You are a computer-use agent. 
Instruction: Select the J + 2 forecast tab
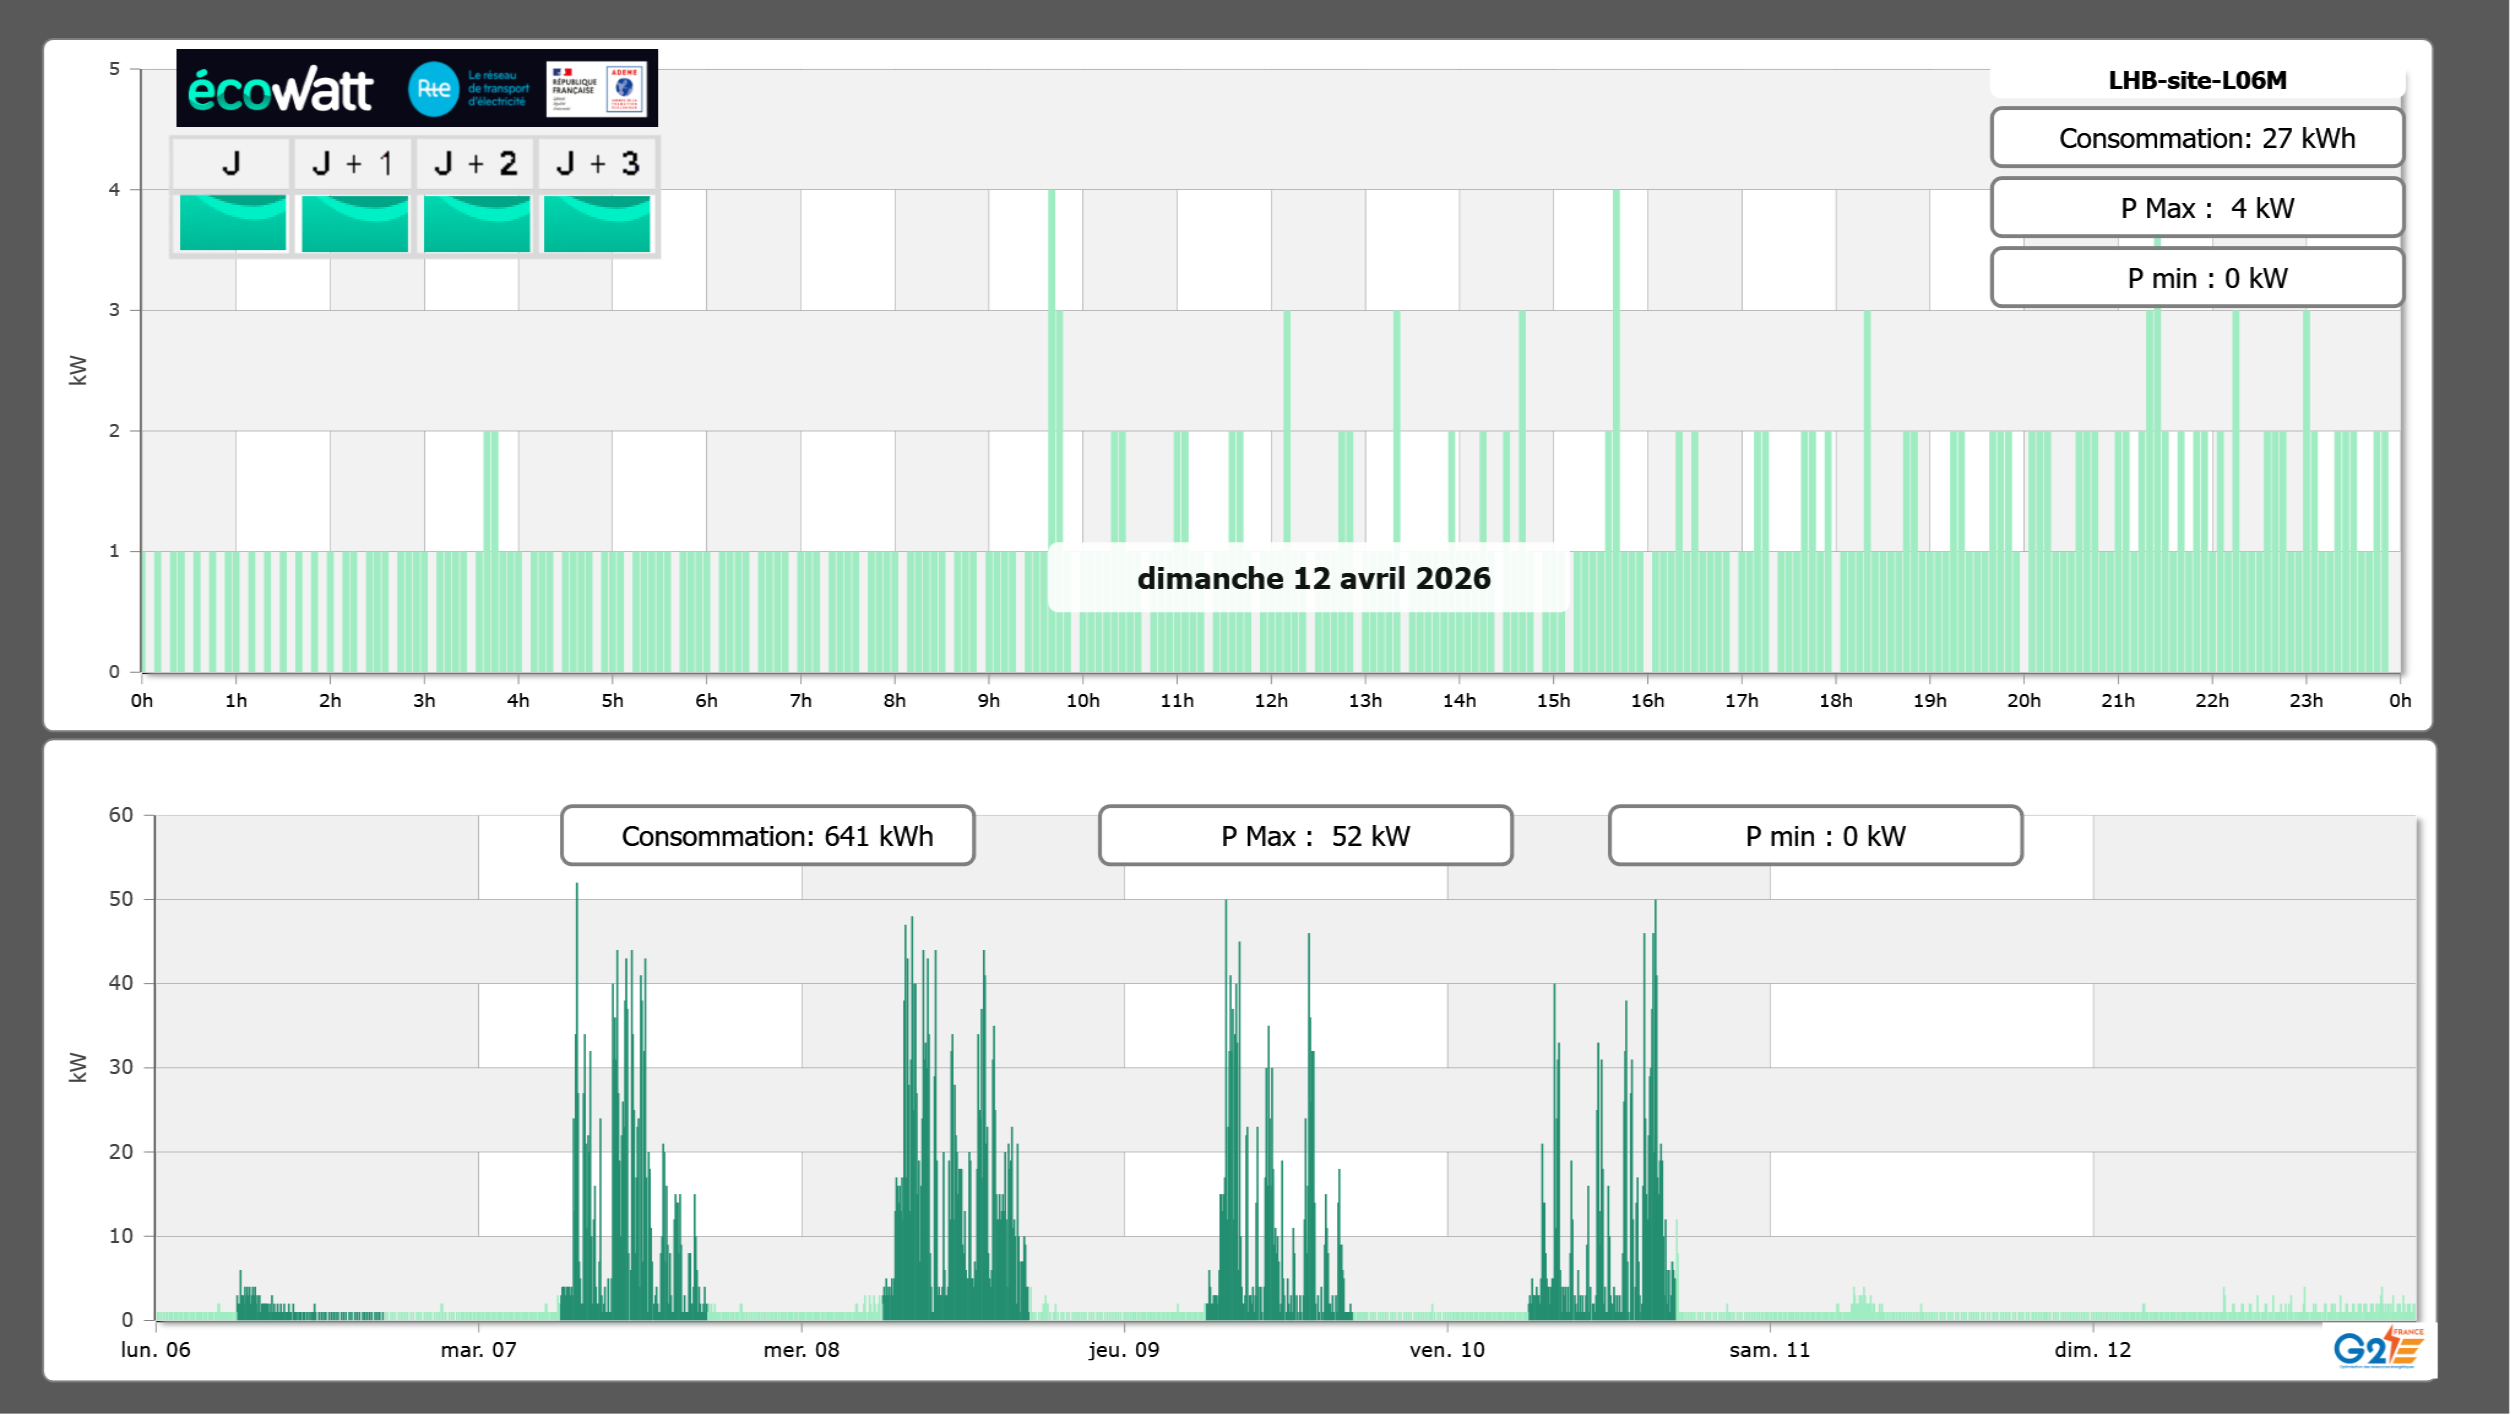point(476,163)
